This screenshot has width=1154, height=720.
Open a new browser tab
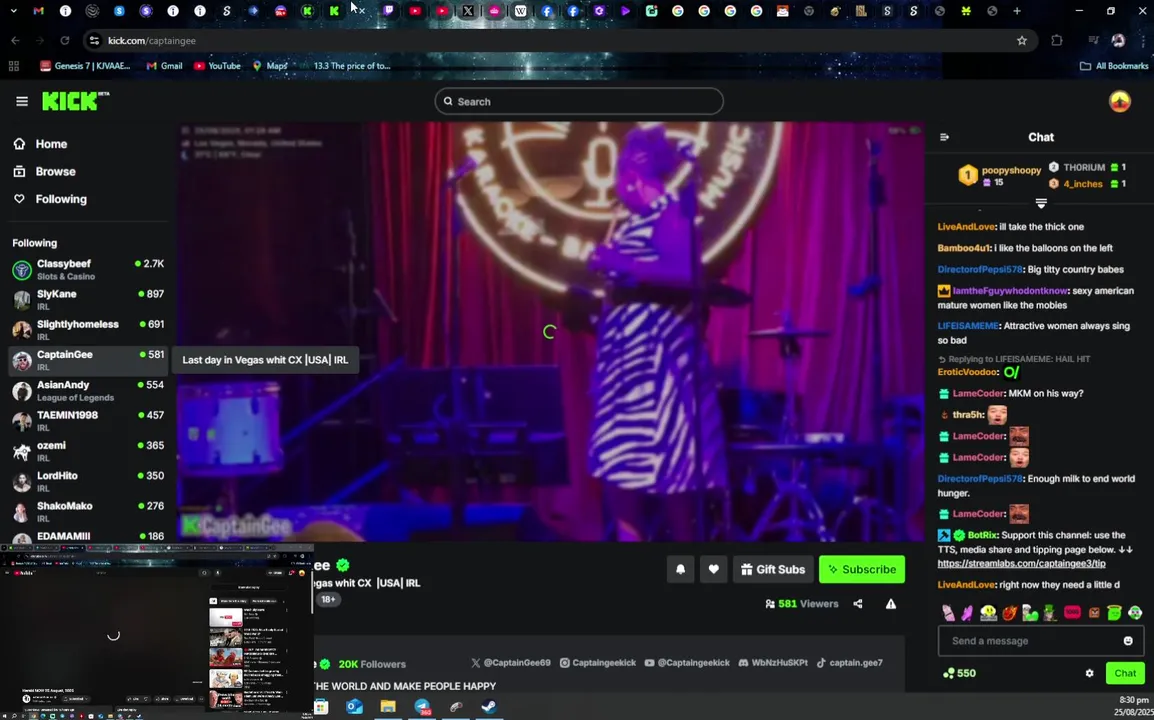[1017, 11]
